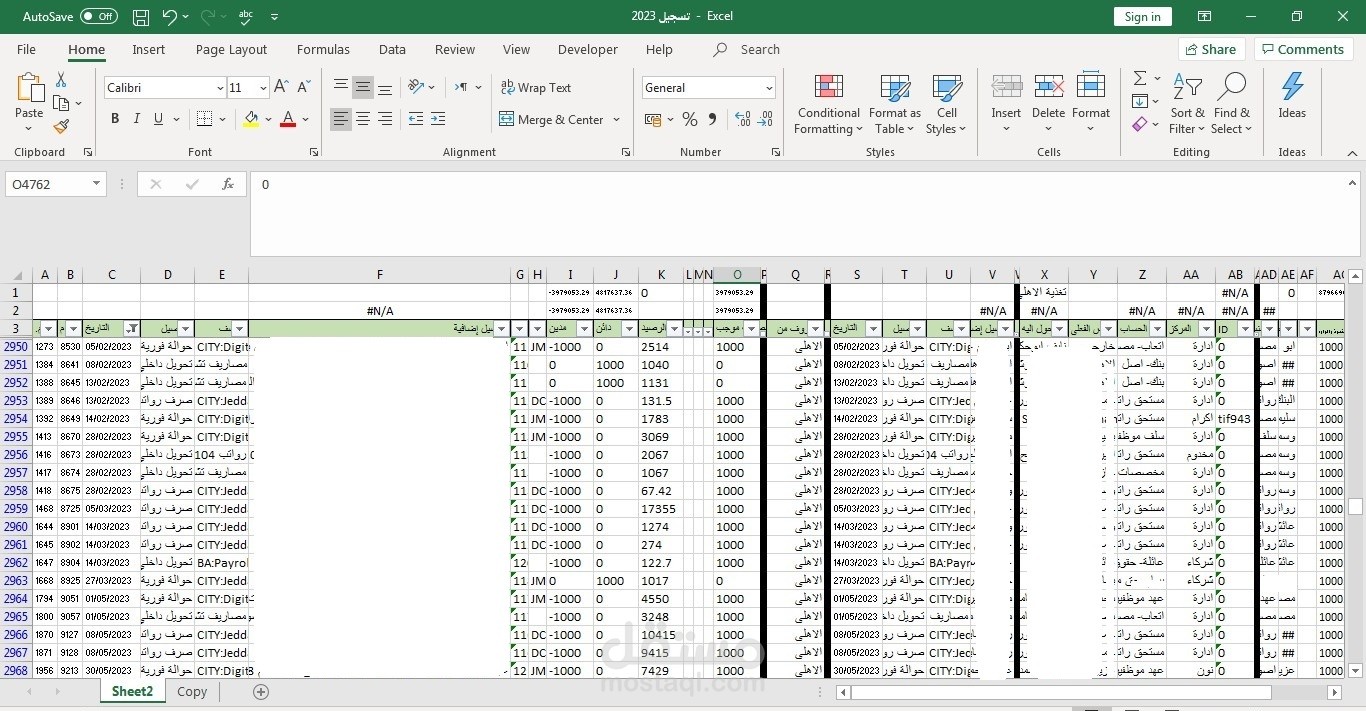Switch to Developer tab

click(x=588, y=49)
